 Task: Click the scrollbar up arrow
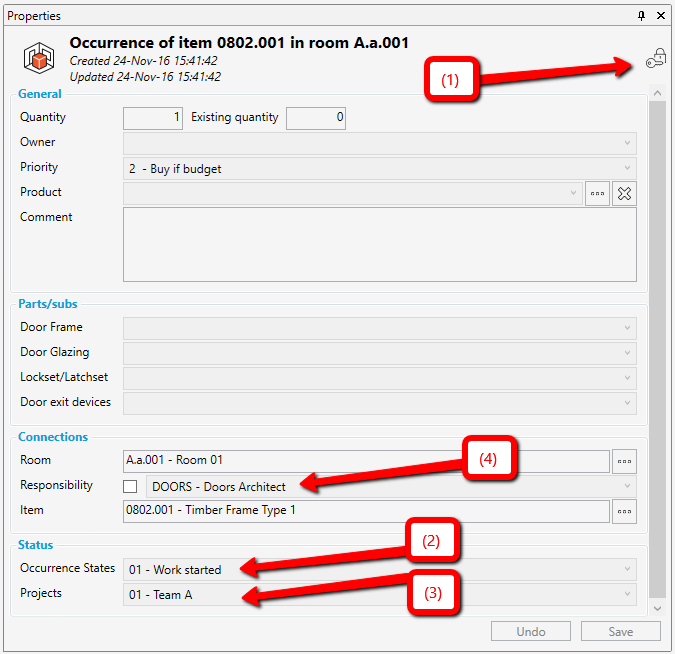pos(657,93)
